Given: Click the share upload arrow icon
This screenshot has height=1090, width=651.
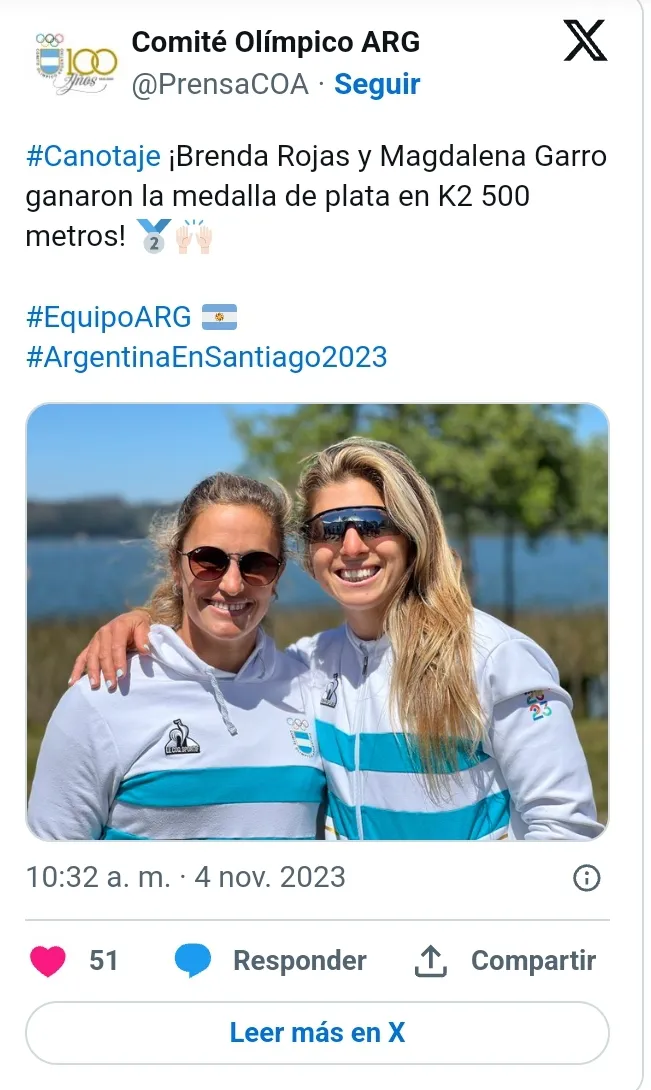Looking at the screenshot, I should click(x=429, y=961).
